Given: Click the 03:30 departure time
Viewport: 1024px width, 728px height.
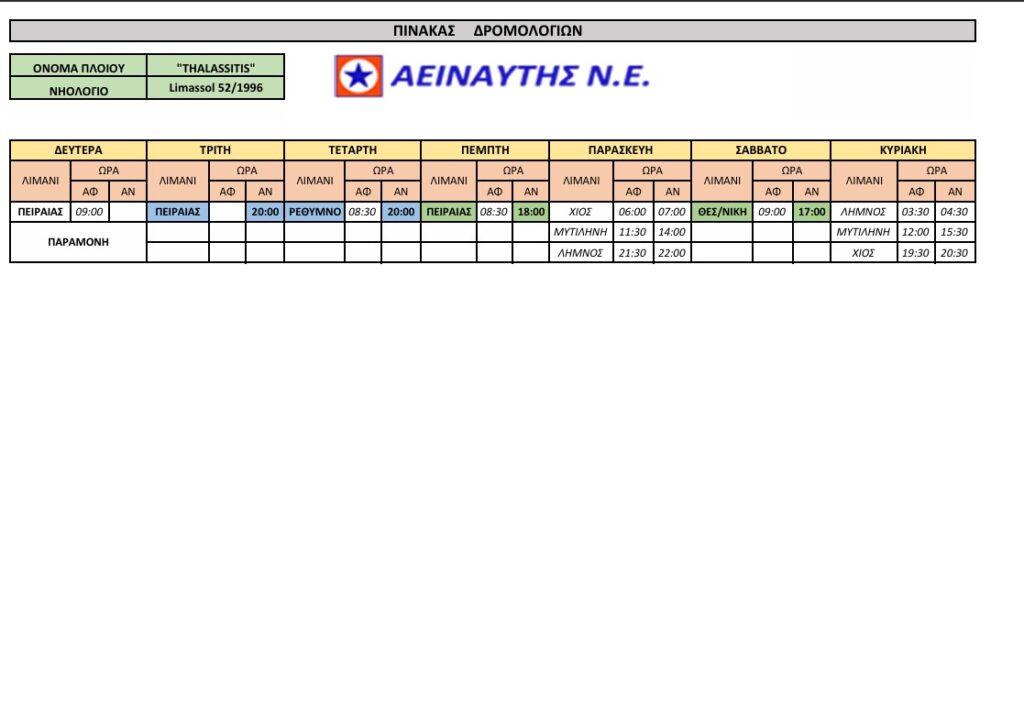Looking at the screenshot, I should pos(916,212).
